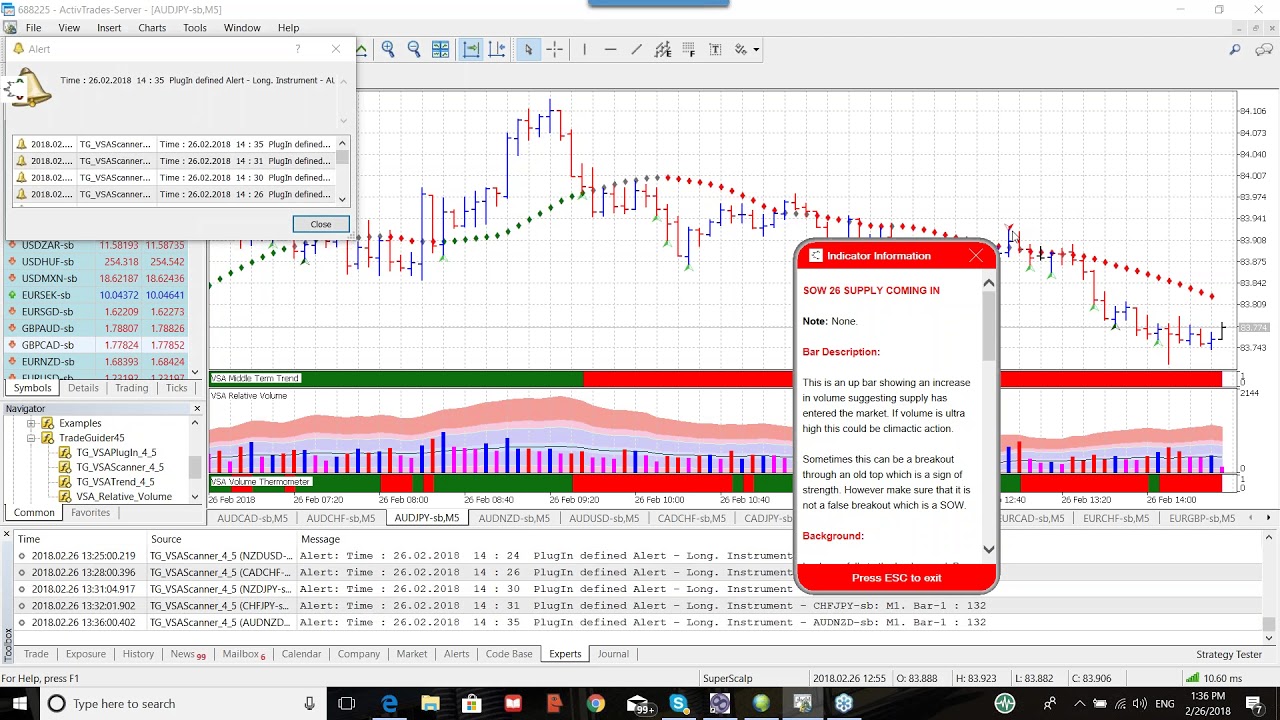Switch to EURCHF-sb,M5 chart tab

tap(1116, 518)
